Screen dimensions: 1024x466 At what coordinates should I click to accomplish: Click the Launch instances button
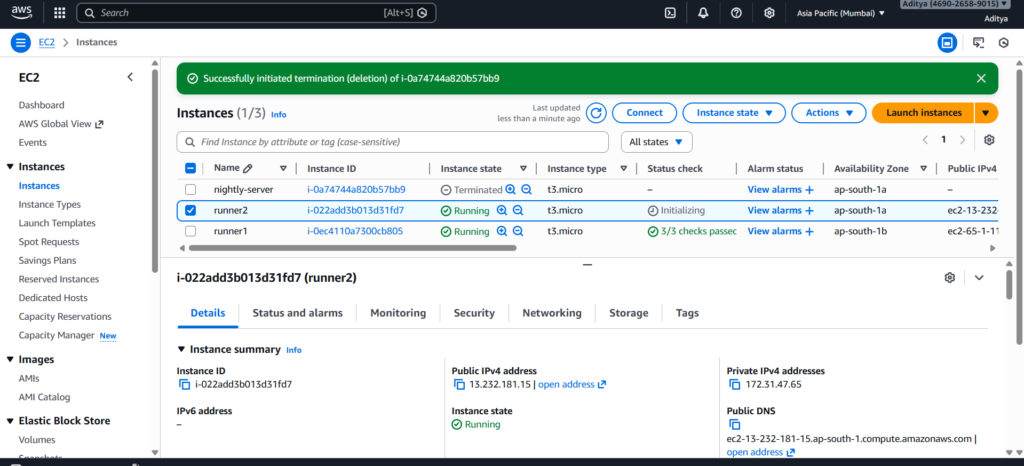tap(923, 113)
